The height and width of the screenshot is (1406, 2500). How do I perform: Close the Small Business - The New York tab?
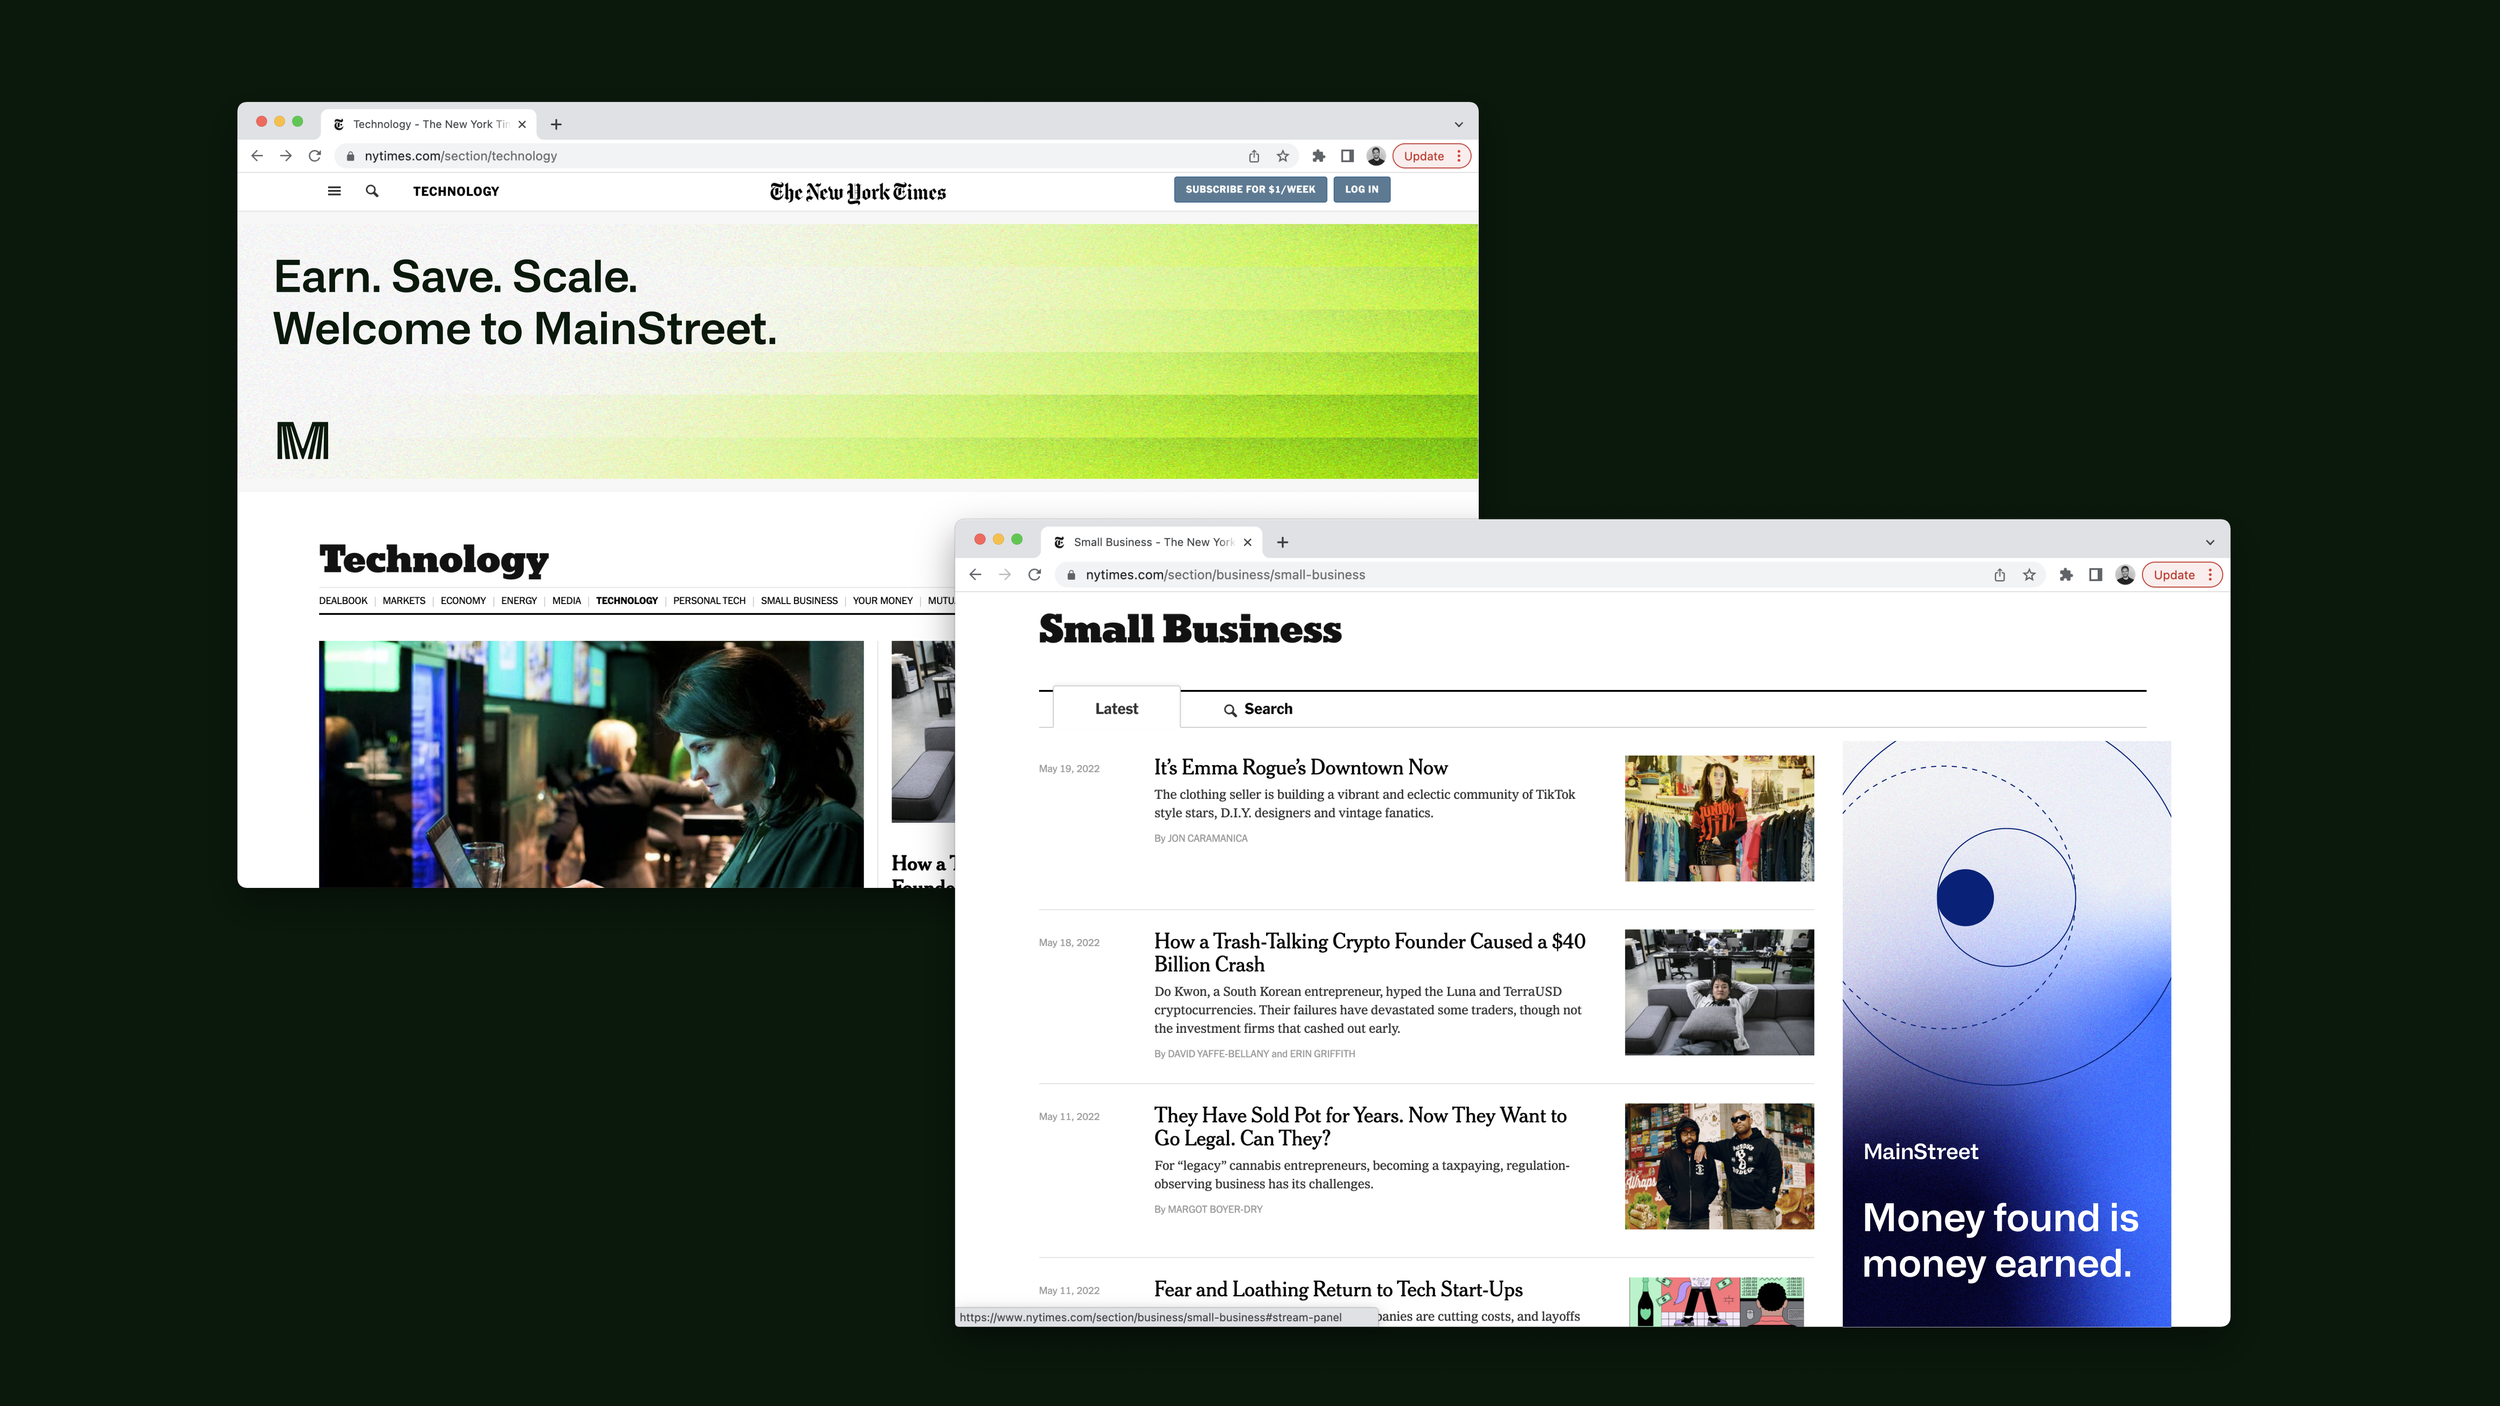pos(1247,542)
